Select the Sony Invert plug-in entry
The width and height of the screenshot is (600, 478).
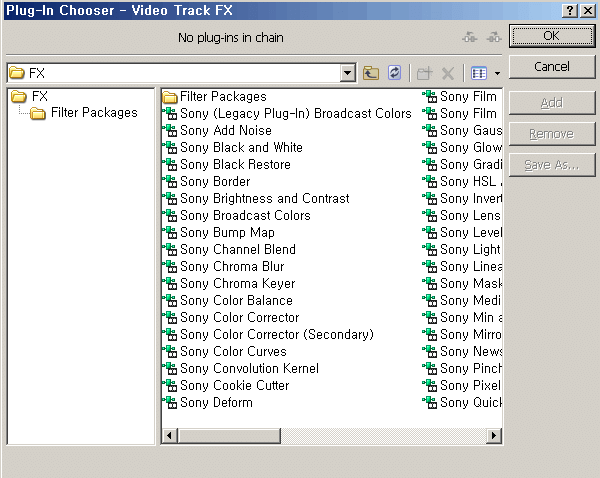point(462,198)
